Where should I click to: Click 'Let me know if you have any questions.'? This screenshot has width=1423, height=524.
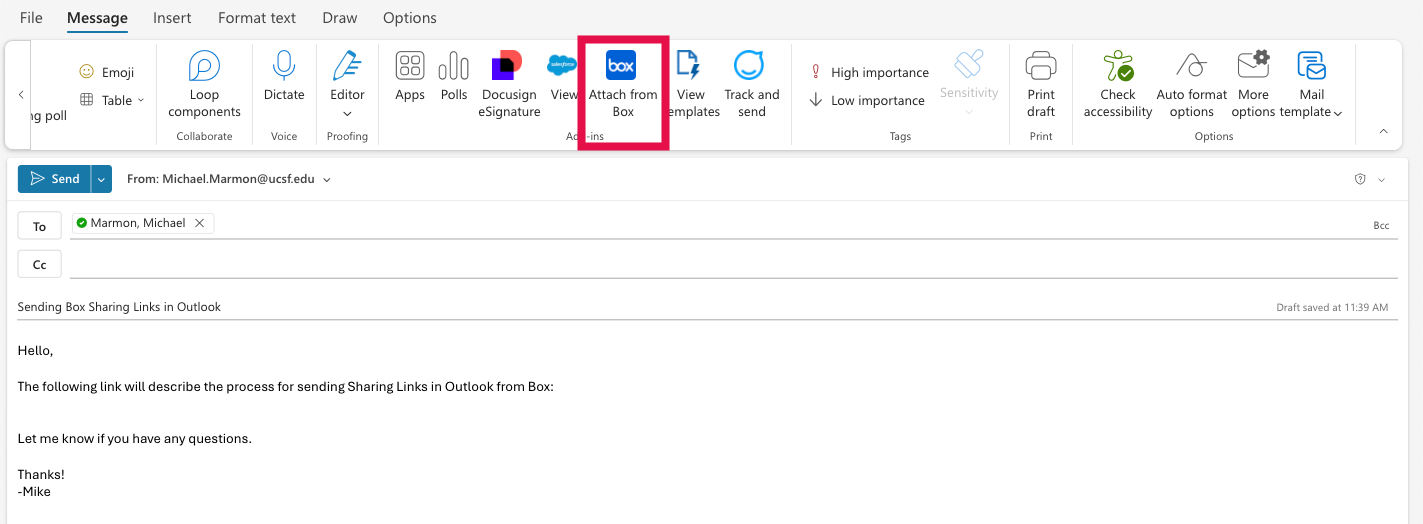[135, 438]
